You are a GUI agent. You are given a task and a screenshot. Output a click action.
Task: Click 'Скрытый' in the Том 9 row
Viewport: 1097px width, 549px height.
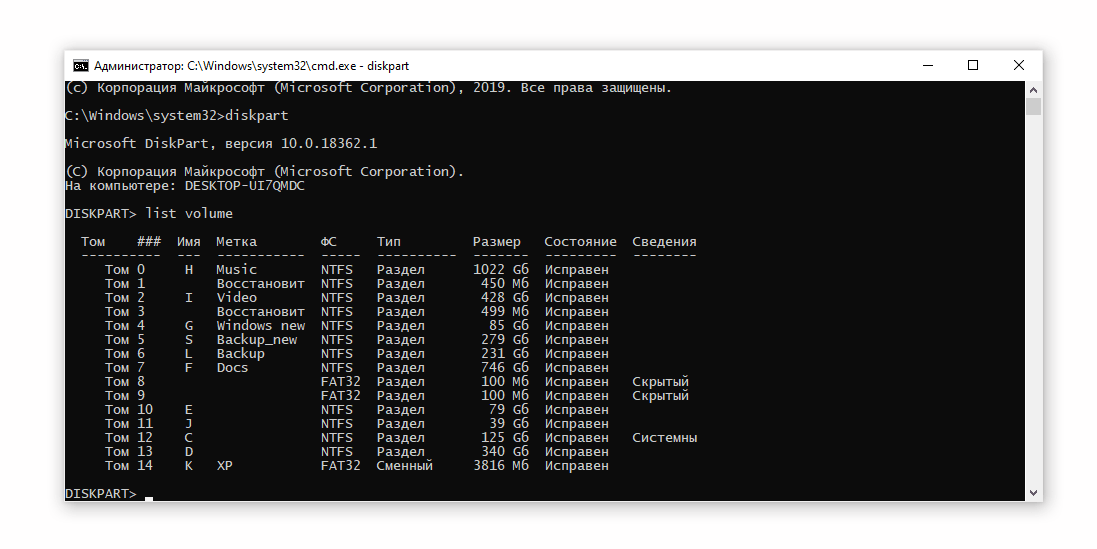(x=660, y=396)
